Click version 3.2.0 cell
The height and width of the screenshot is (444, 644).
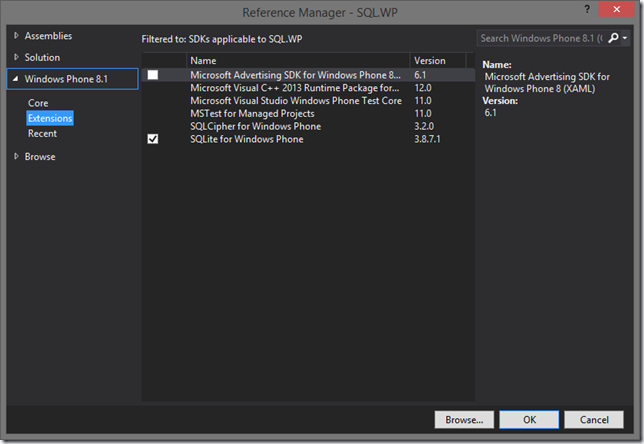pos(424,126)
